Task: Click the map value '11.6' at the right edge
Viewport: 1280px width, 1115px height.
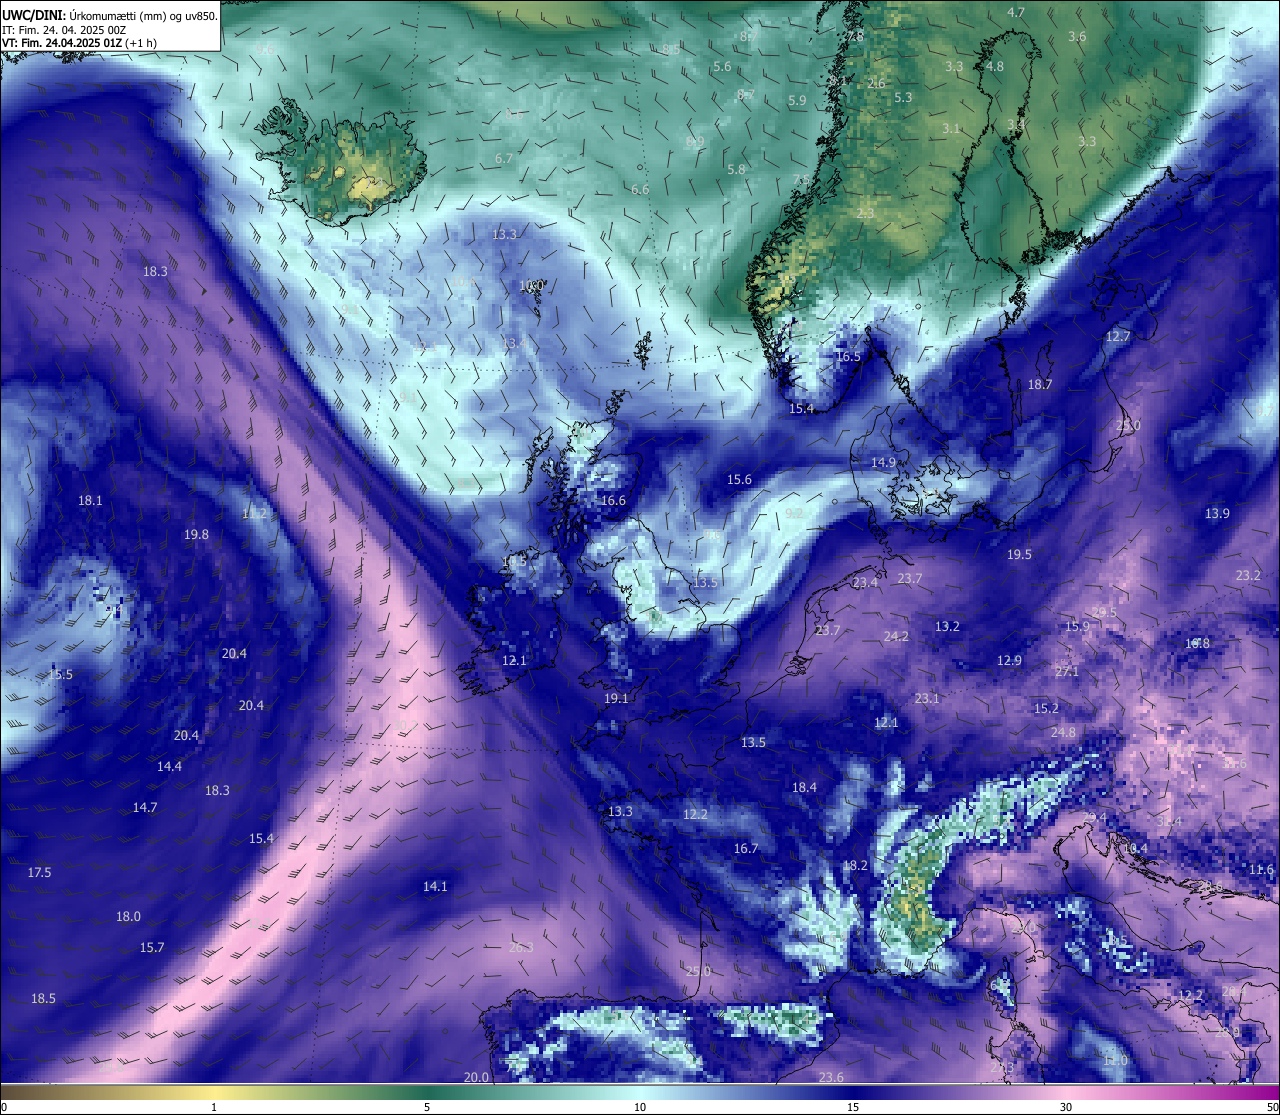Action: coord(1262,870)
